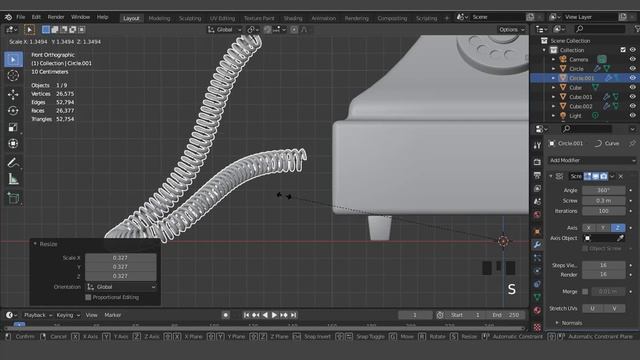
Task: Expand the Camera object in outliner
Action: coord(554,59)
